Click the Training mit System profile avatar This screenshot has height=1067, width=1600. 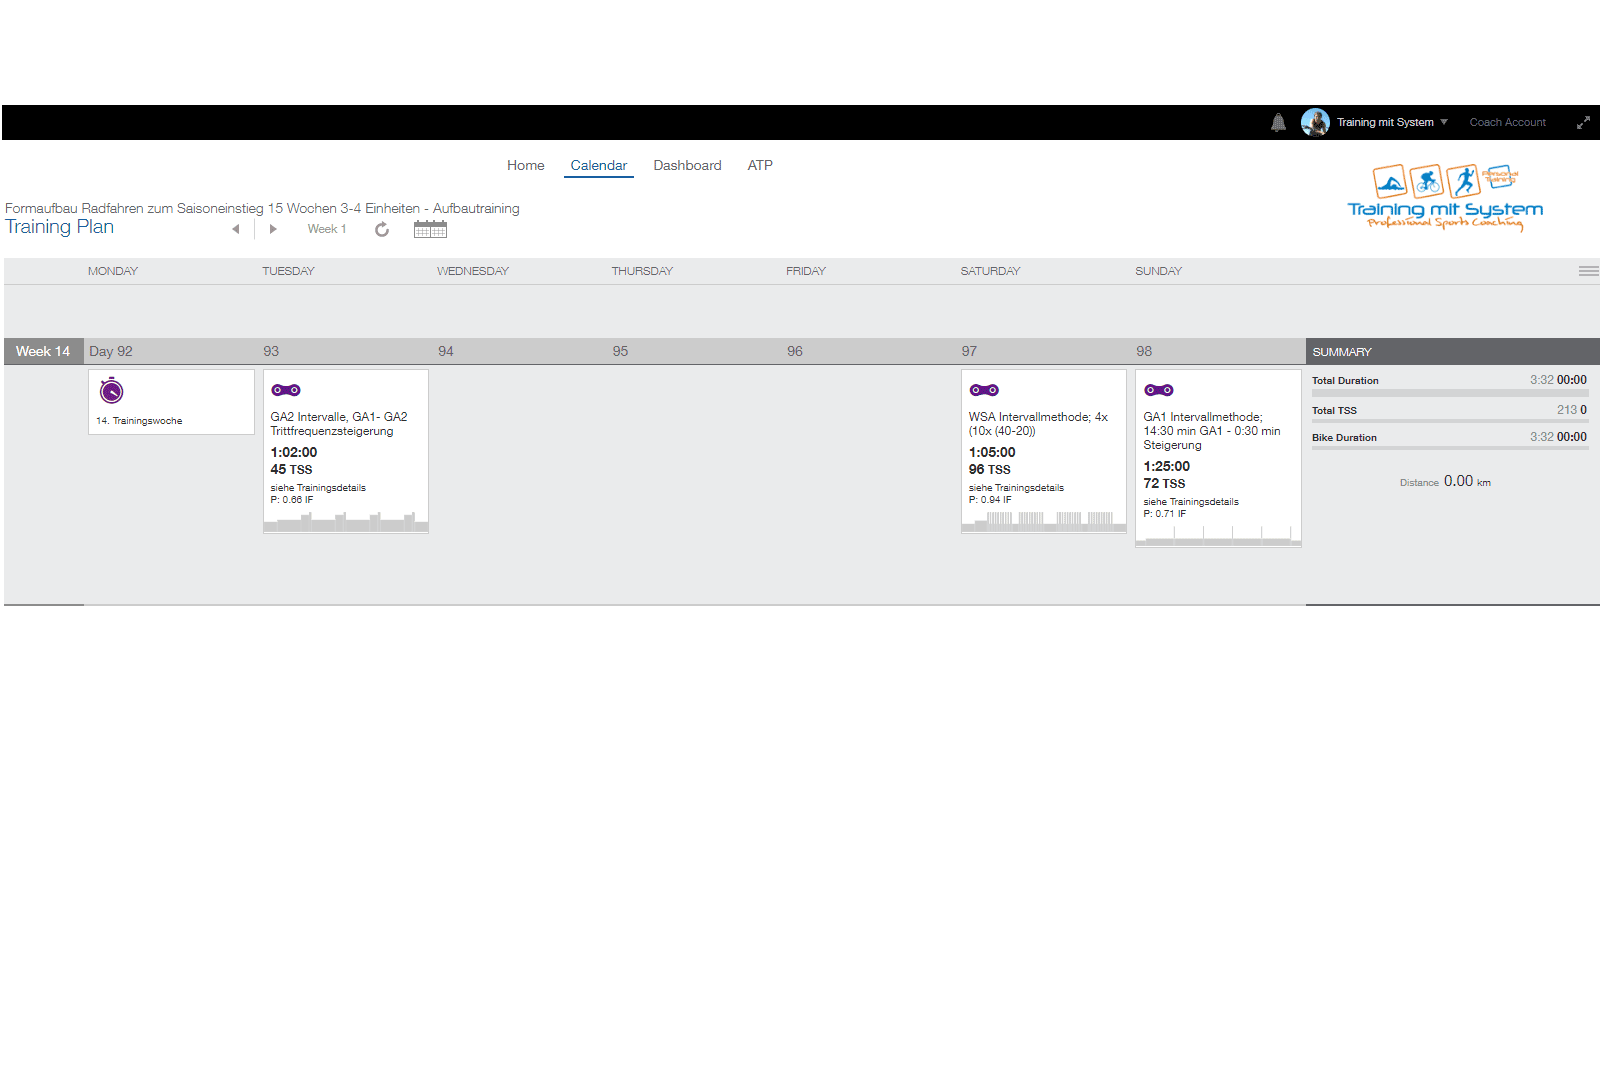[1315, 122]
